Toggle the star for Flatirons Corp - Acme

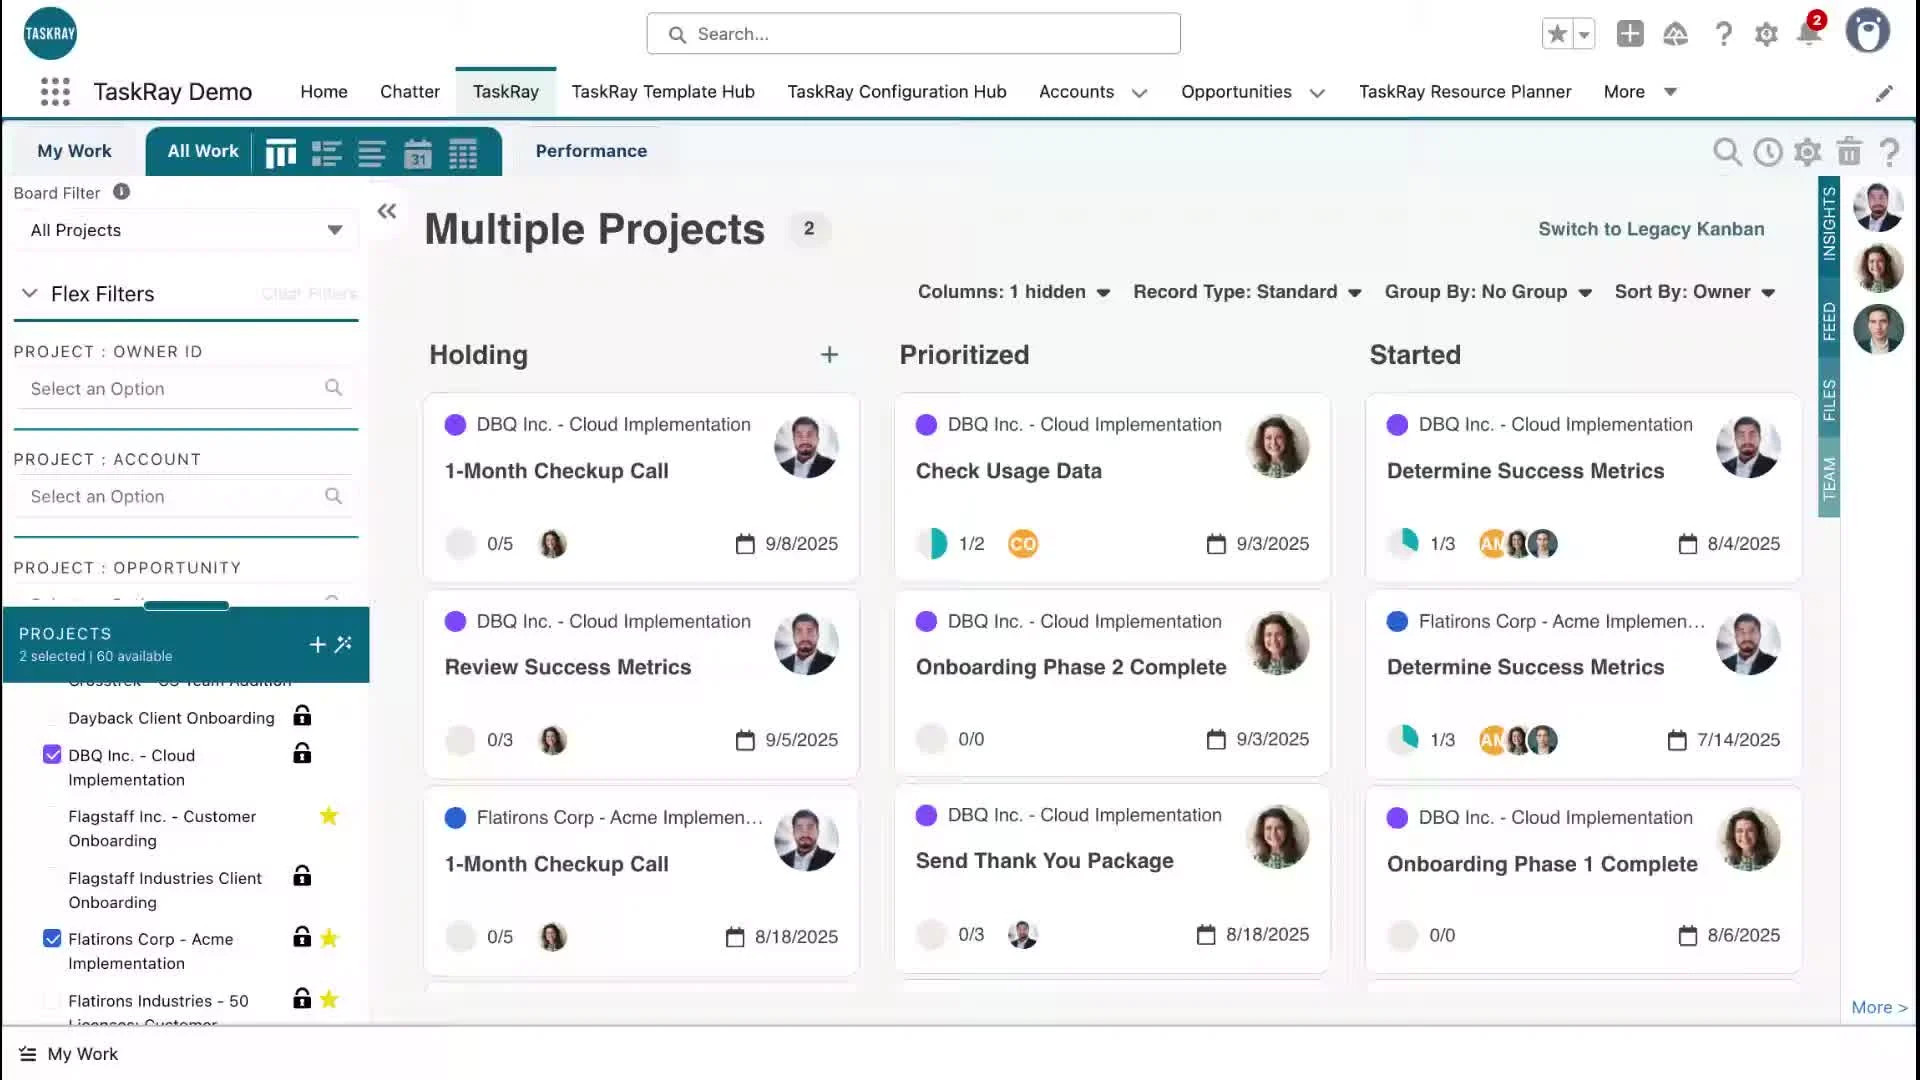329,938
